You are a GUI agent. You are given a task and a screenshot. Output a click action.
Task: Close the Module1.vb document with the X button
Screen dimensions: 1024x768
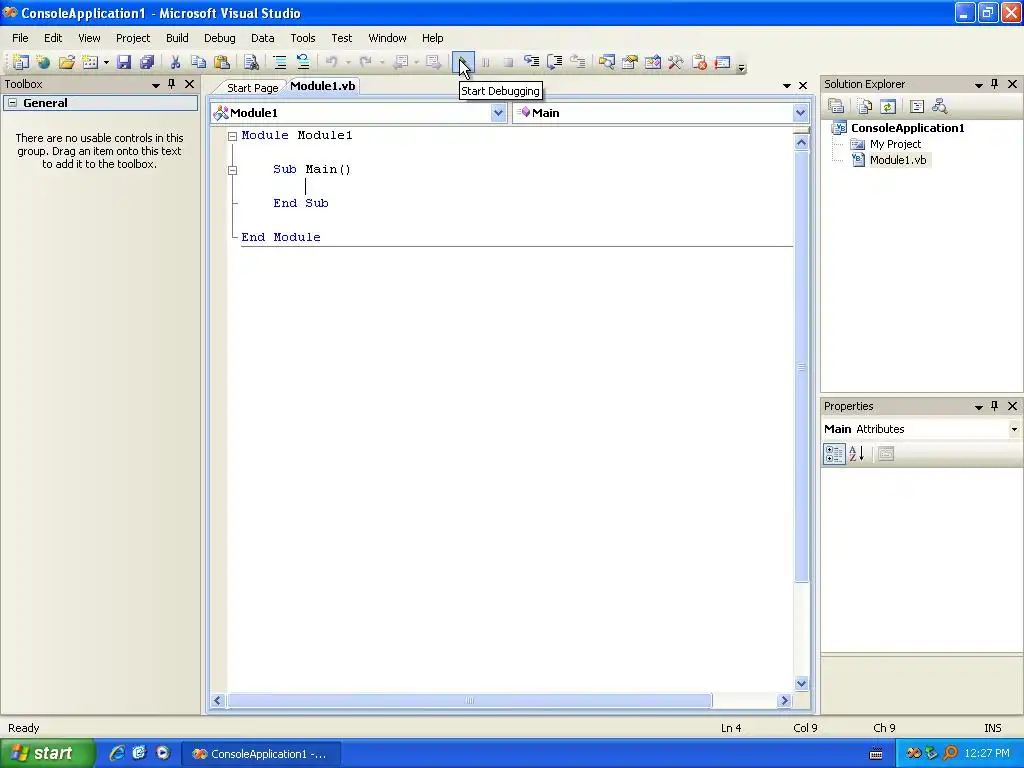[x=803, y=86]
